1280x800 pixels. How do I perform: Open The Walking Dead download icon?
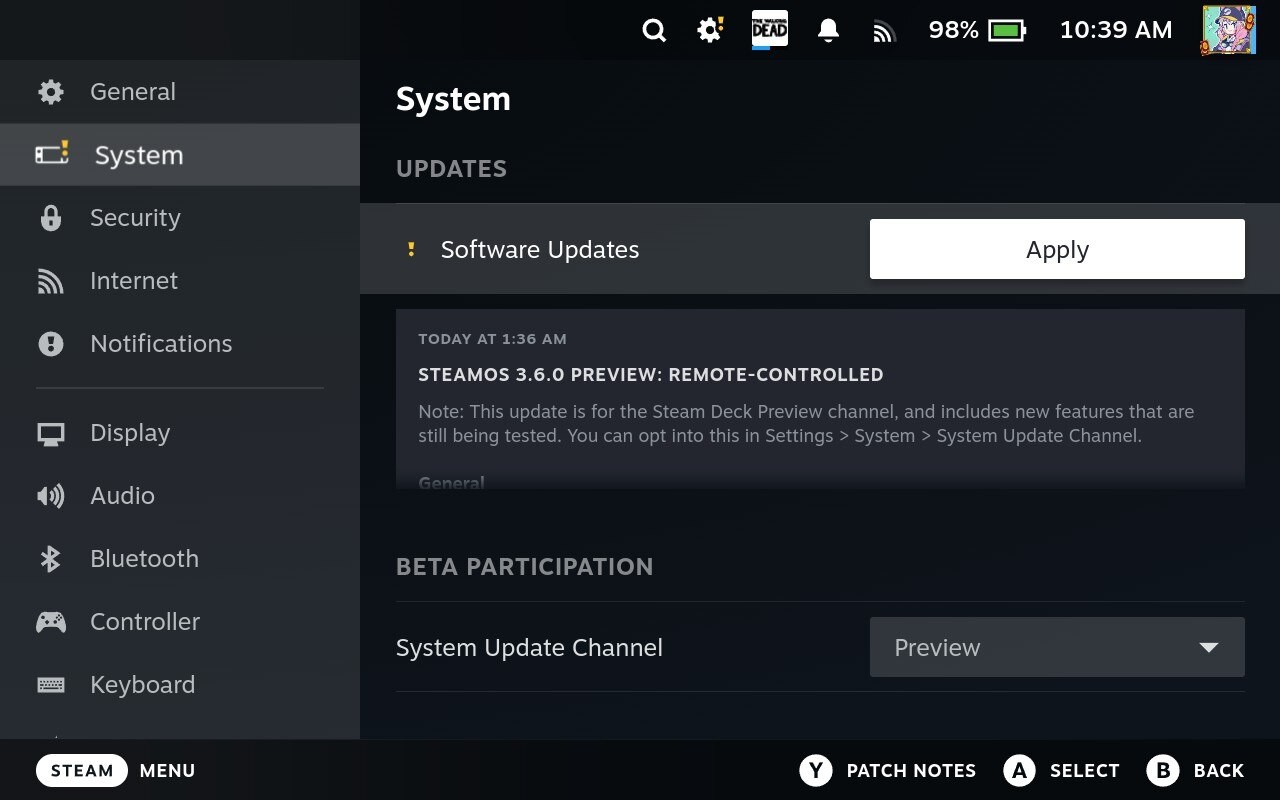click(769, 30)
